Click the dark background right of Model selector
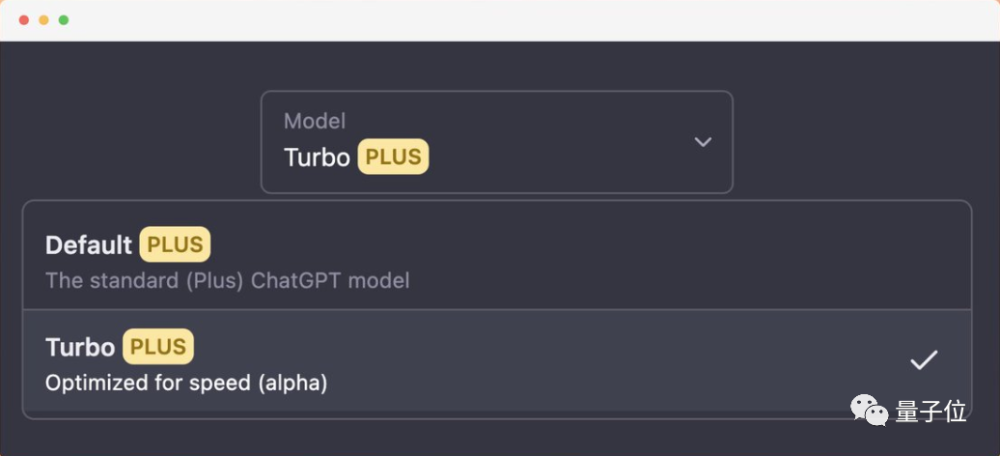Viewport: 1000px width, 456px height. (x=860, y=140)
